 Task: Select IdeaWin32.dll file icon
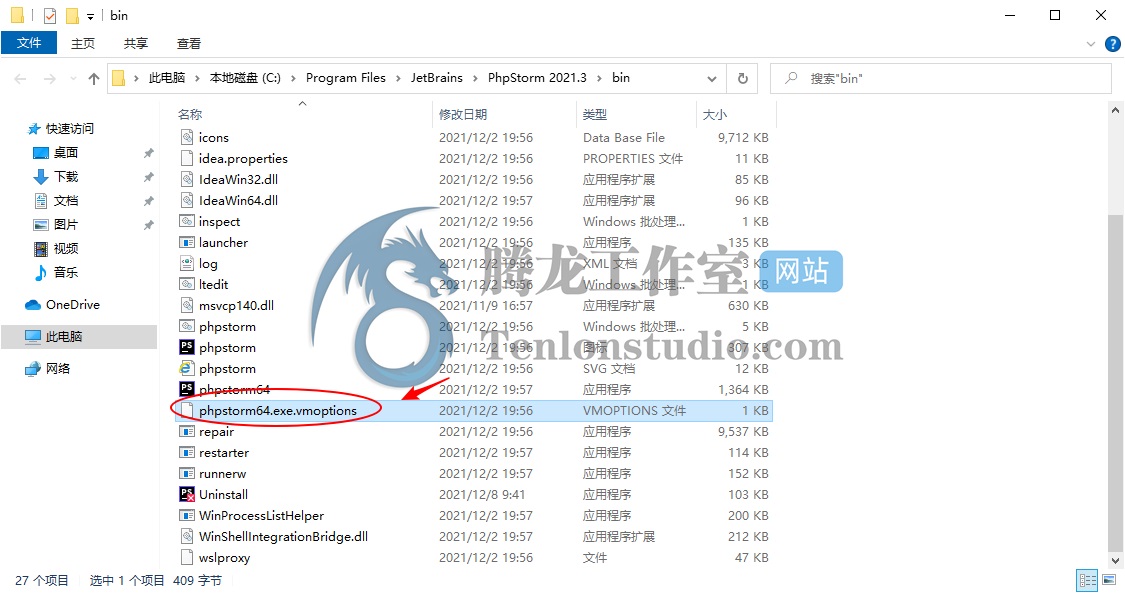(187, 179)
